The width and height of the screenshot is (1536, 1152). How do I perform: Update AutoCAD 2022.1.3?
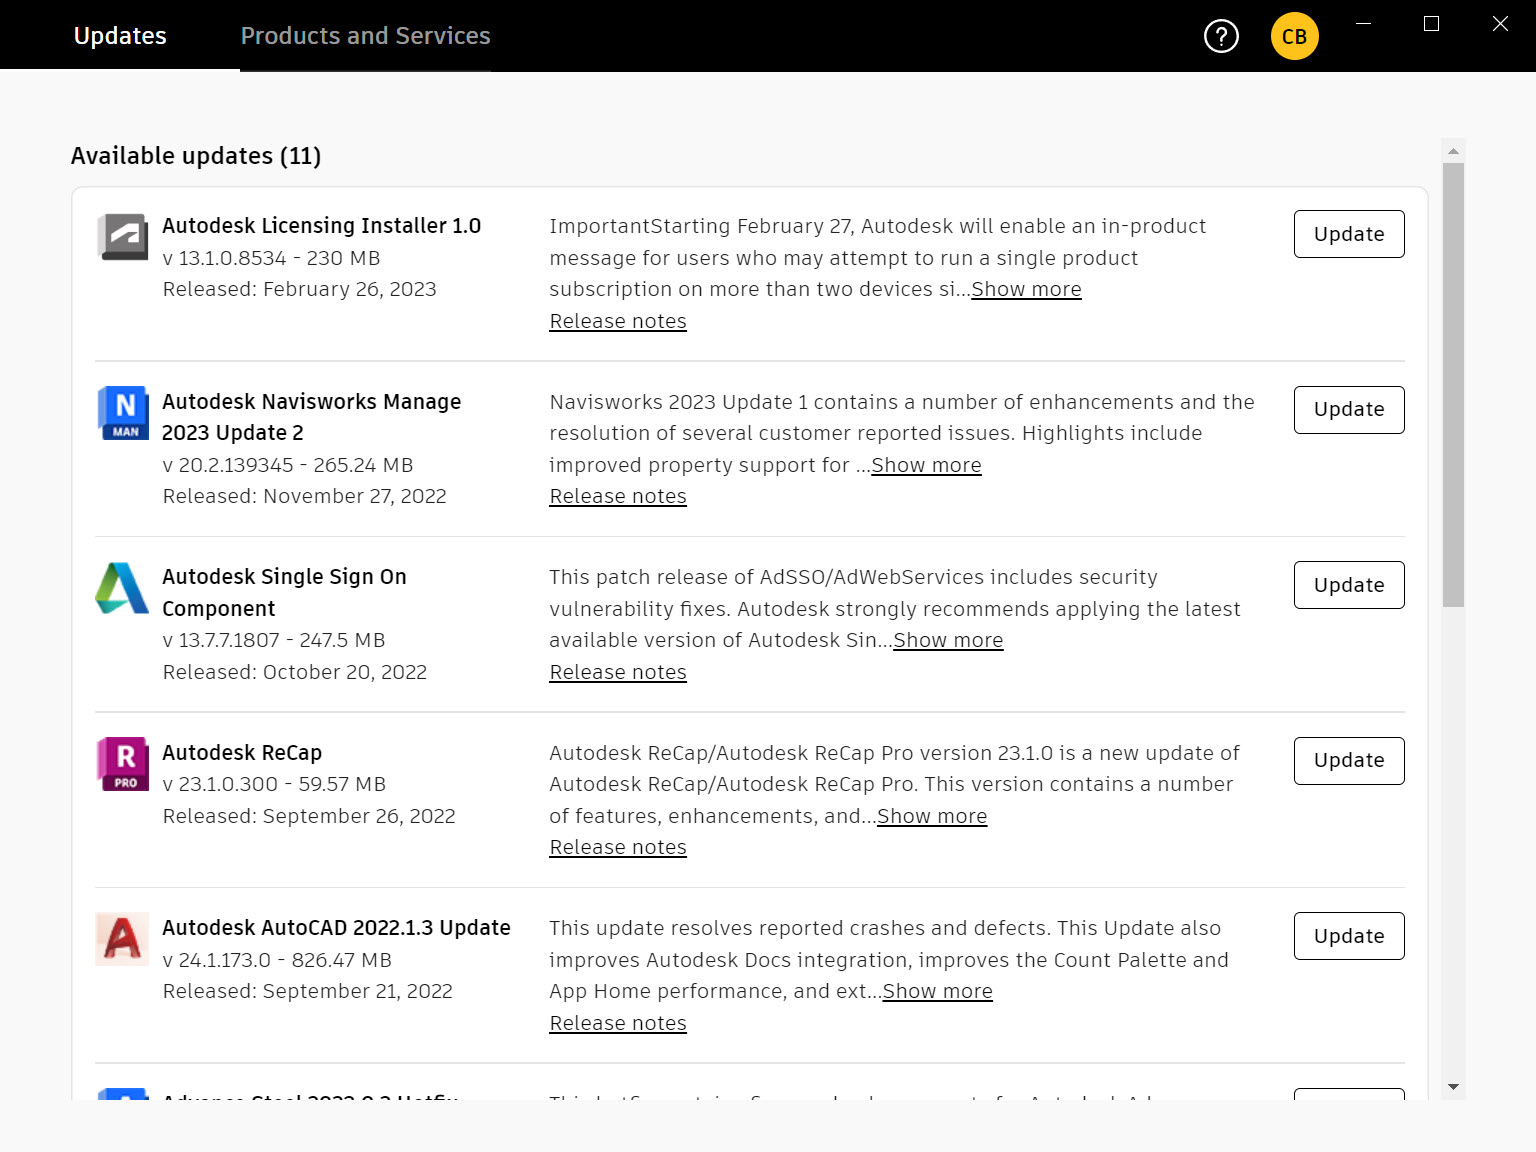(1349, 936)
